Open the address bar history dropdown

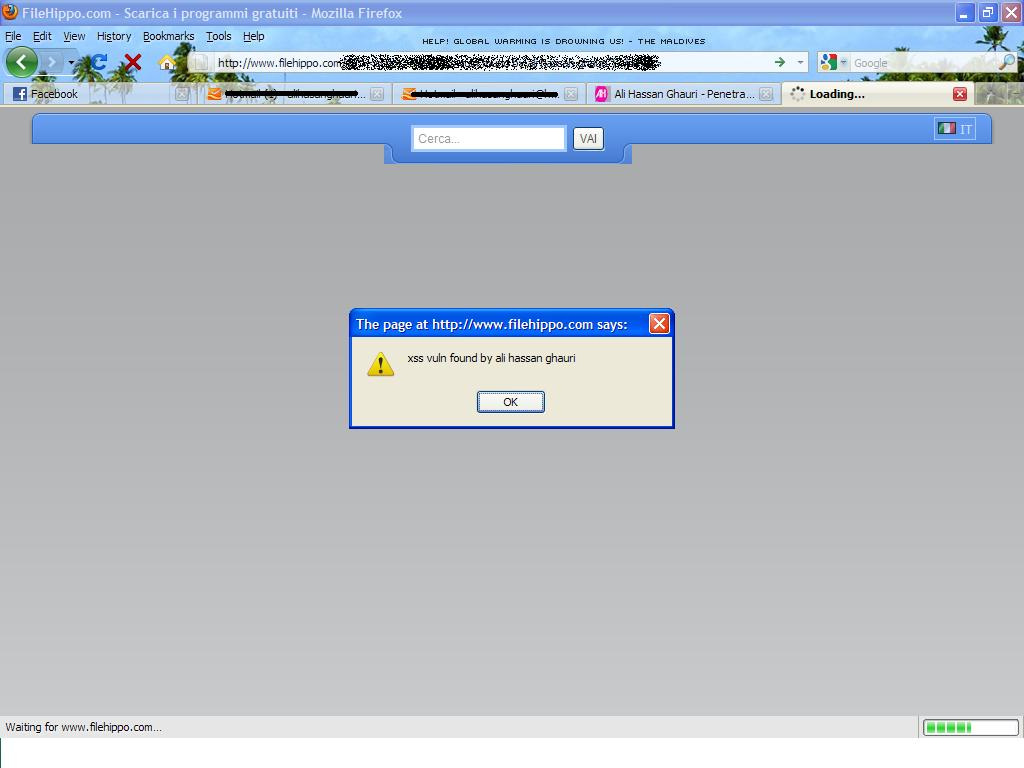[800, 63]
